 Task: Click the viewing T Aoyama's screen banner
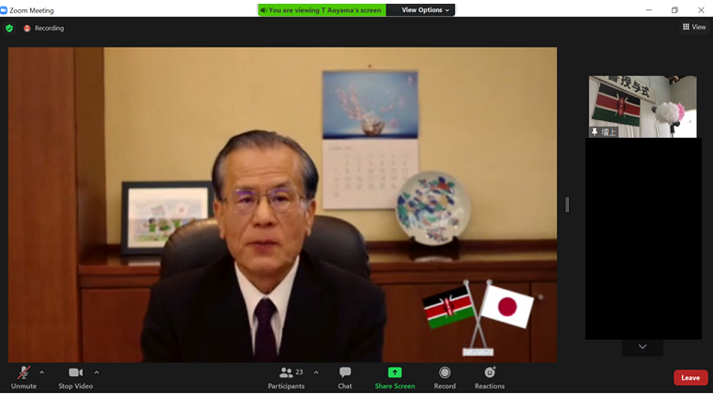point(322,10)
